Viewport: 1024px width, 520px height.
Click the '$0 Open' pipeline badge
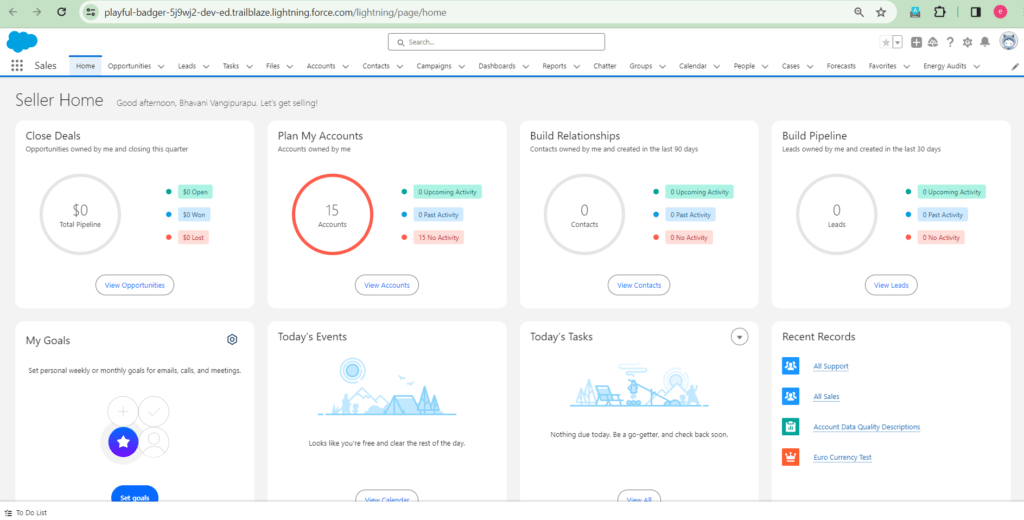[195, 192]
